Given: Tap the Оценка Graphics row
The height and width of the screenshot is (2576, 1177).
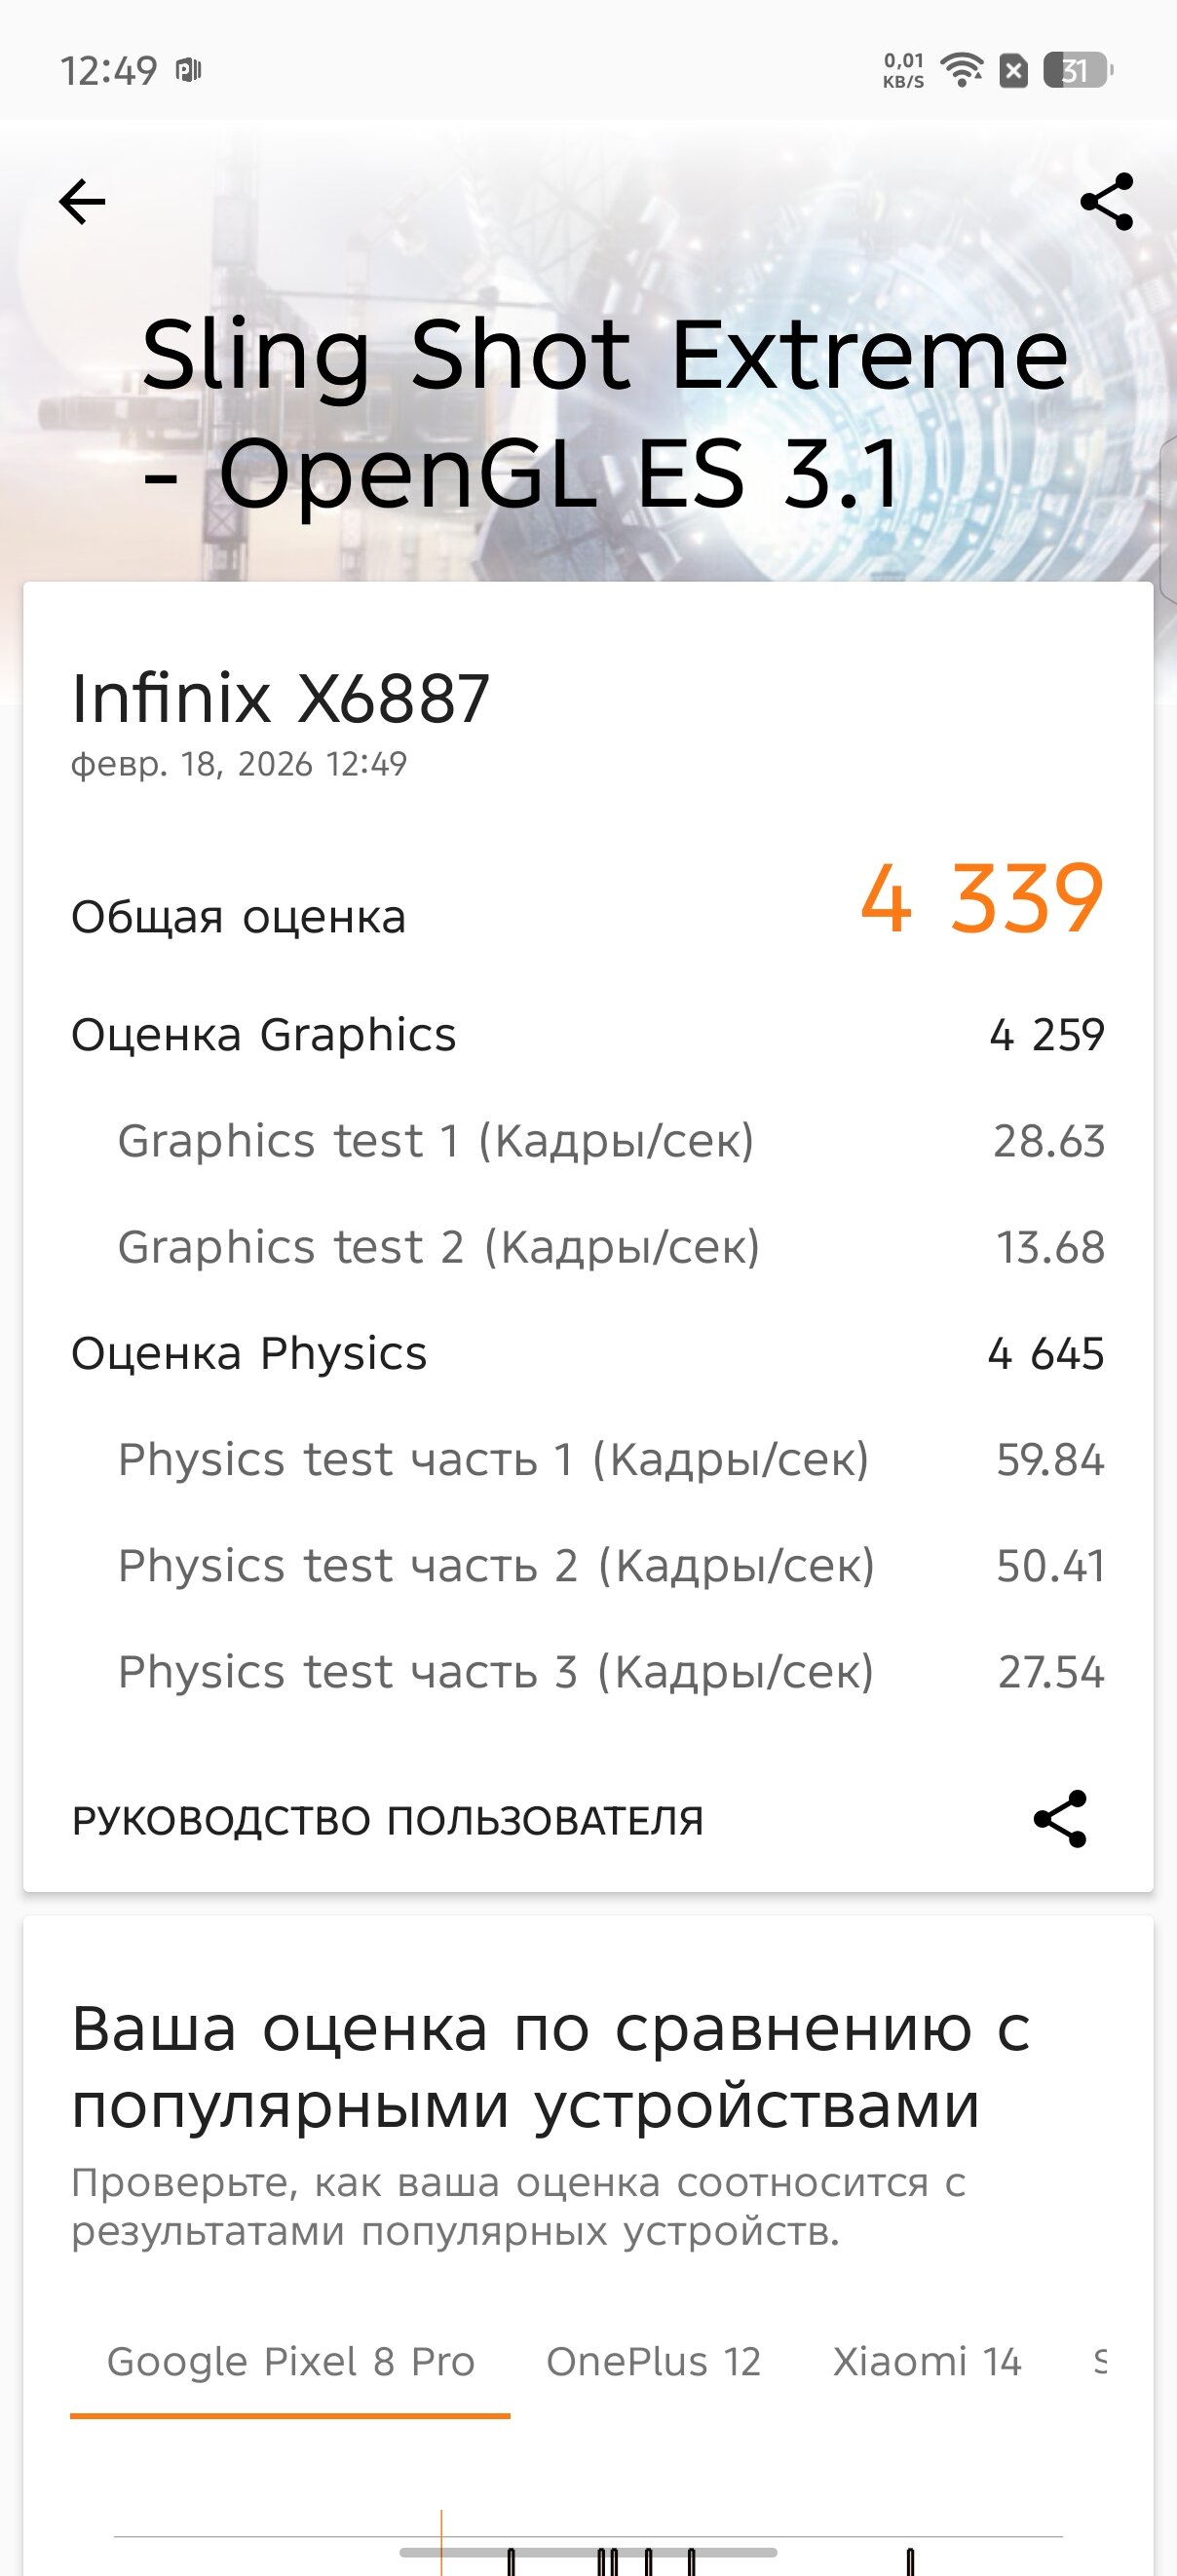Looking at the screenshot, I should pos(588,1035).
